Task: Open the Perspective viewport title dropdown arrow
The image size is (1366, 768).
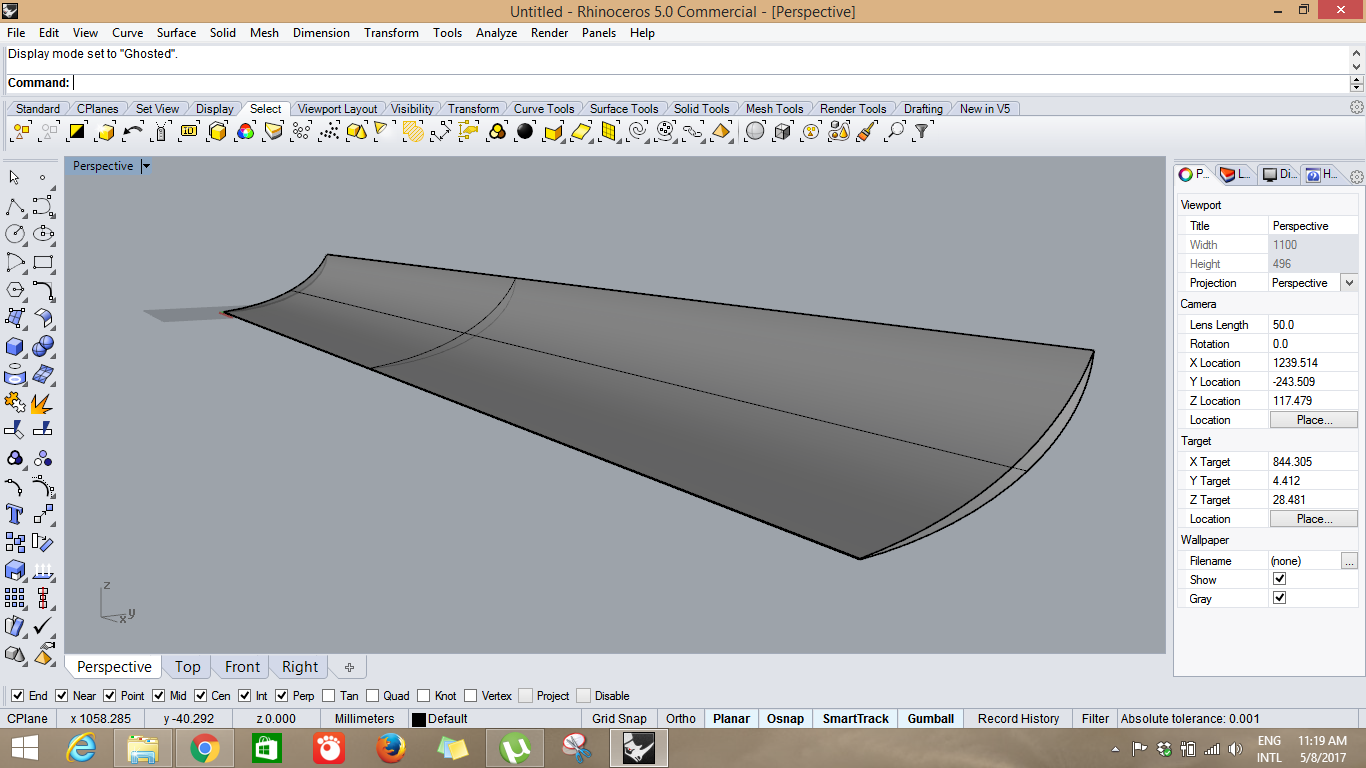Action: point(145,167)
